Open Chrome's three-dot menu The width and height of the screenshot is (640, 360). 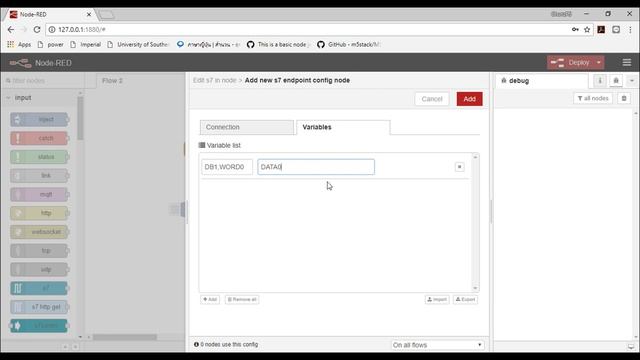point(630,29)
